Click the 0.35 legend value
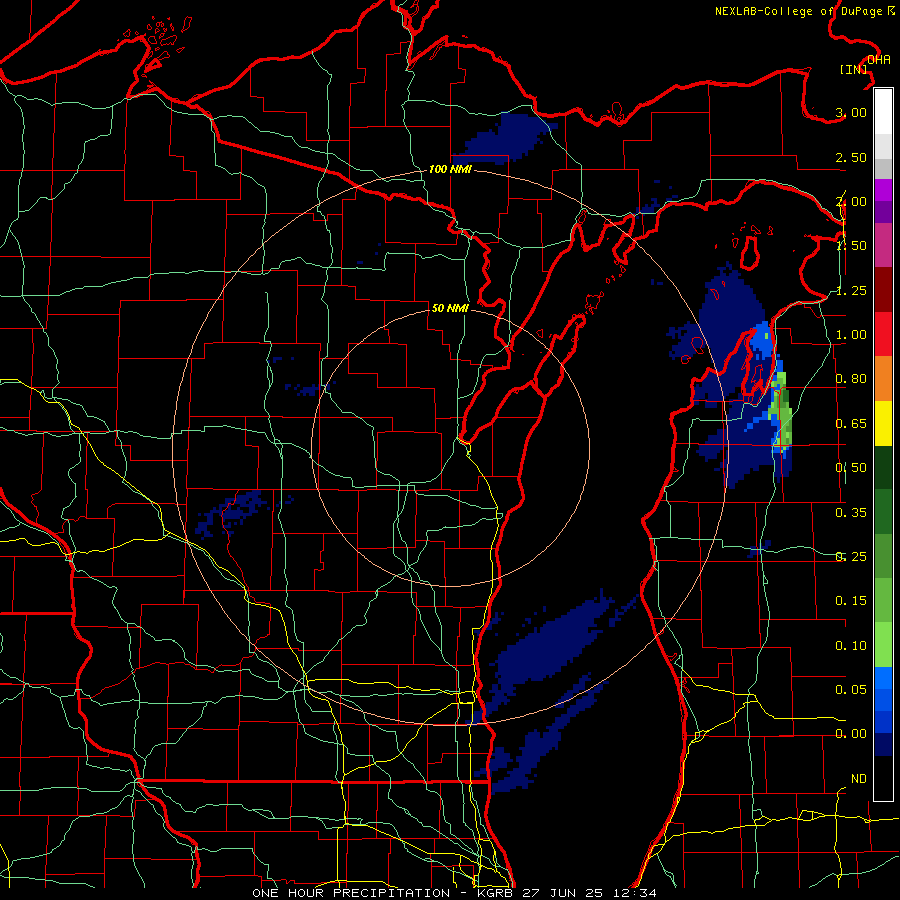The height and width of the screenshot is (900, 900). tap(851, 513)
